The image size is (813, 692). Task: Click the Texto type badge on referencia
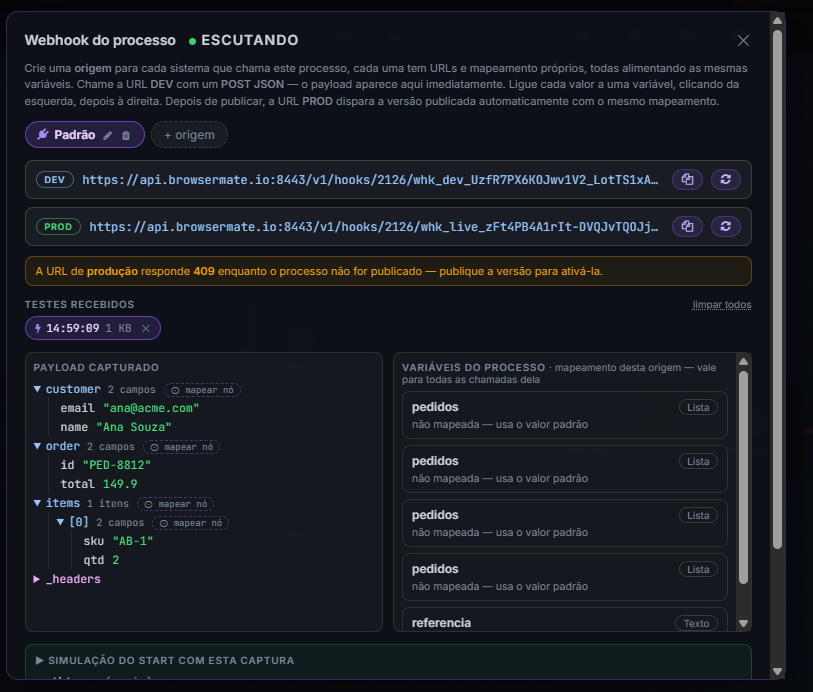point(696,623)
